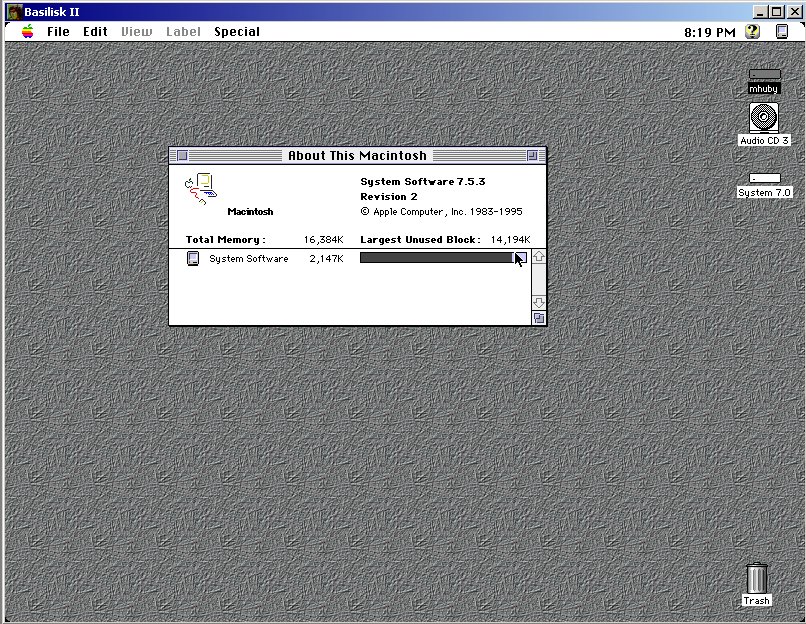
Task: Click the dimmed View menu
Action: coord(137,32)
